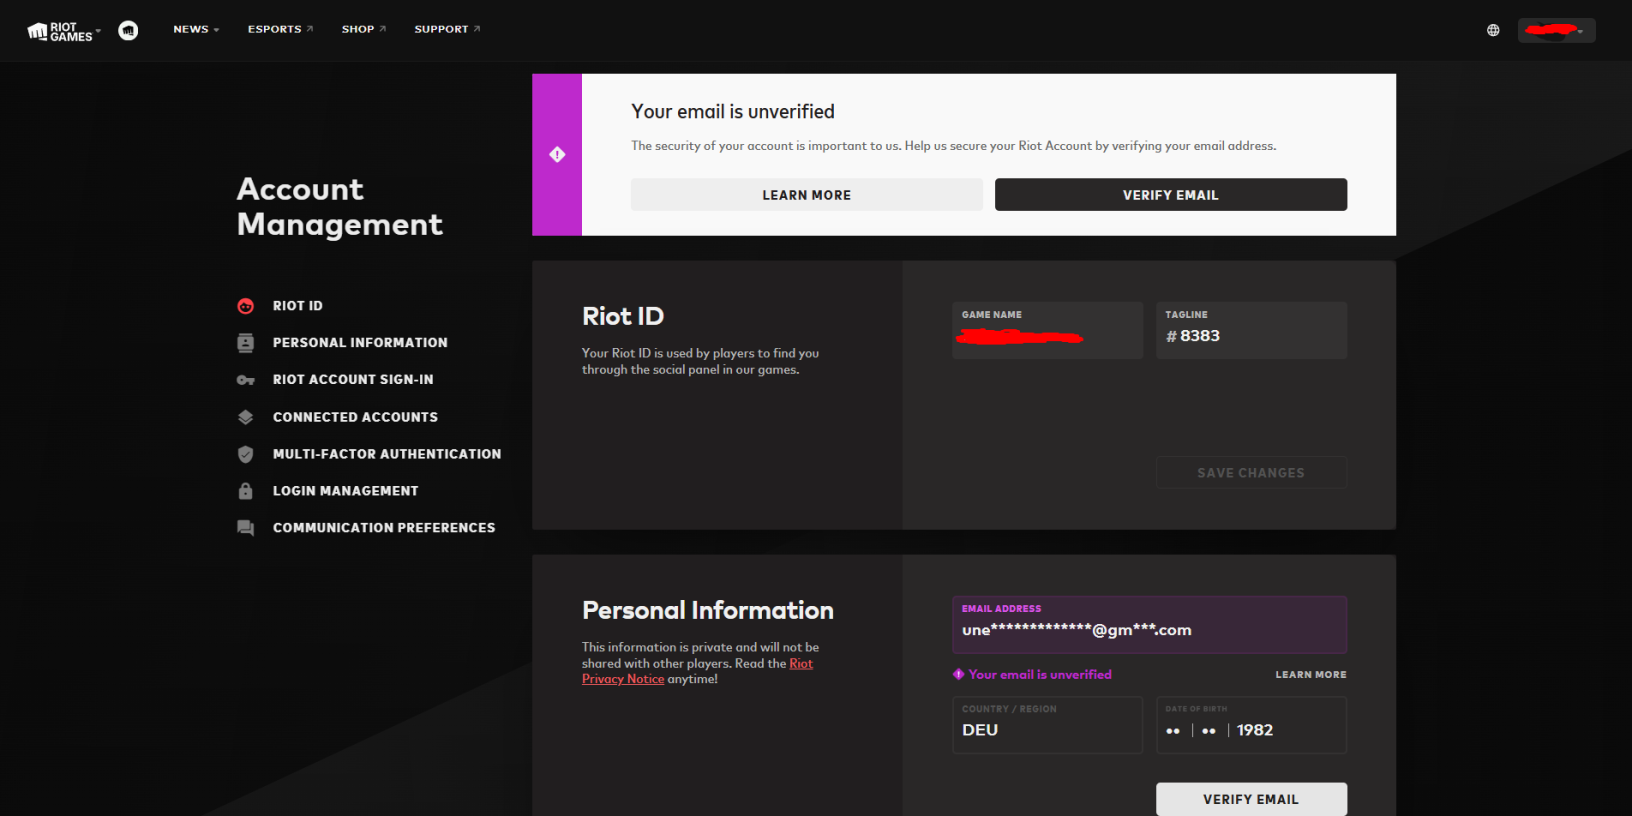Open the Esports navigation link
This screenshot has height=816, width=1632.
click(x=280, y=29)
